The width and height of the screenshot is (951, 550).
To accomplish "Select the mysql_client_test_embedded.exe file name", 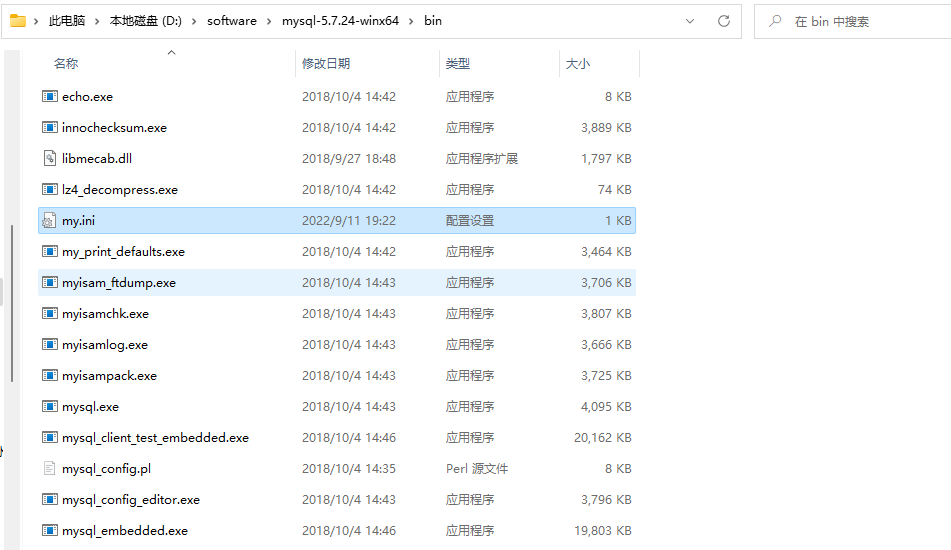I will click(x=155, y=437).
